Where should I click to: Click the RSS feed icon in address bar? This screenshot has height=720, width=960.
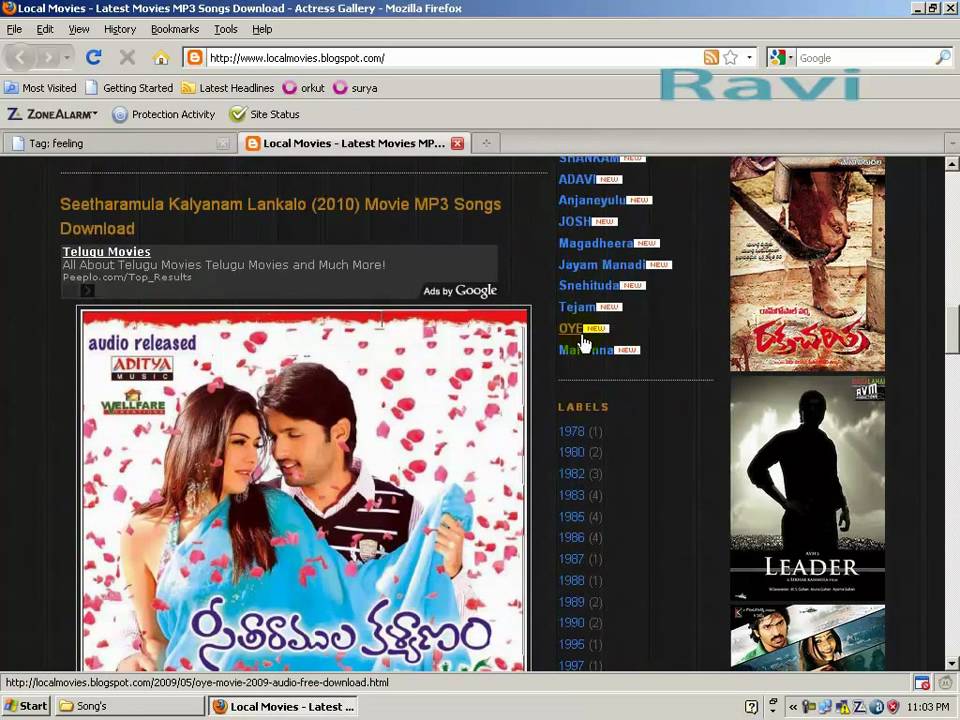pyautogui.click(x=711, y=58)
